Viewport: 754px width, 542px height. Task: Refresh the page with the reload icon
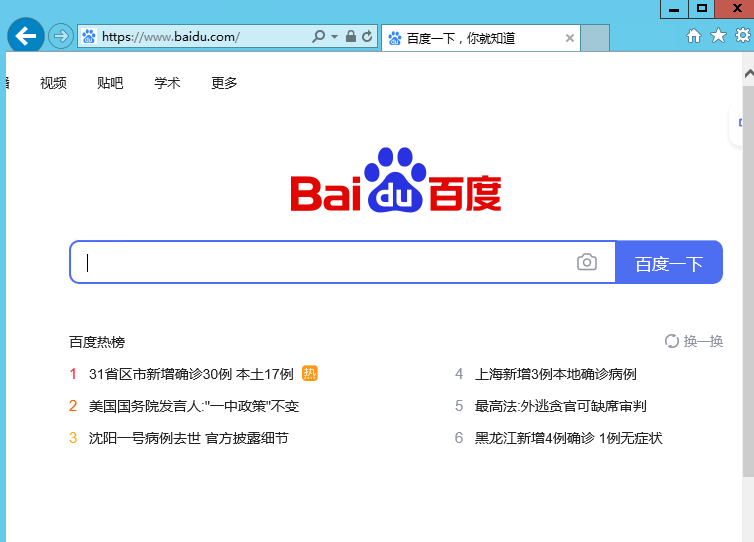pyautogui.click(x=367, y=37)
